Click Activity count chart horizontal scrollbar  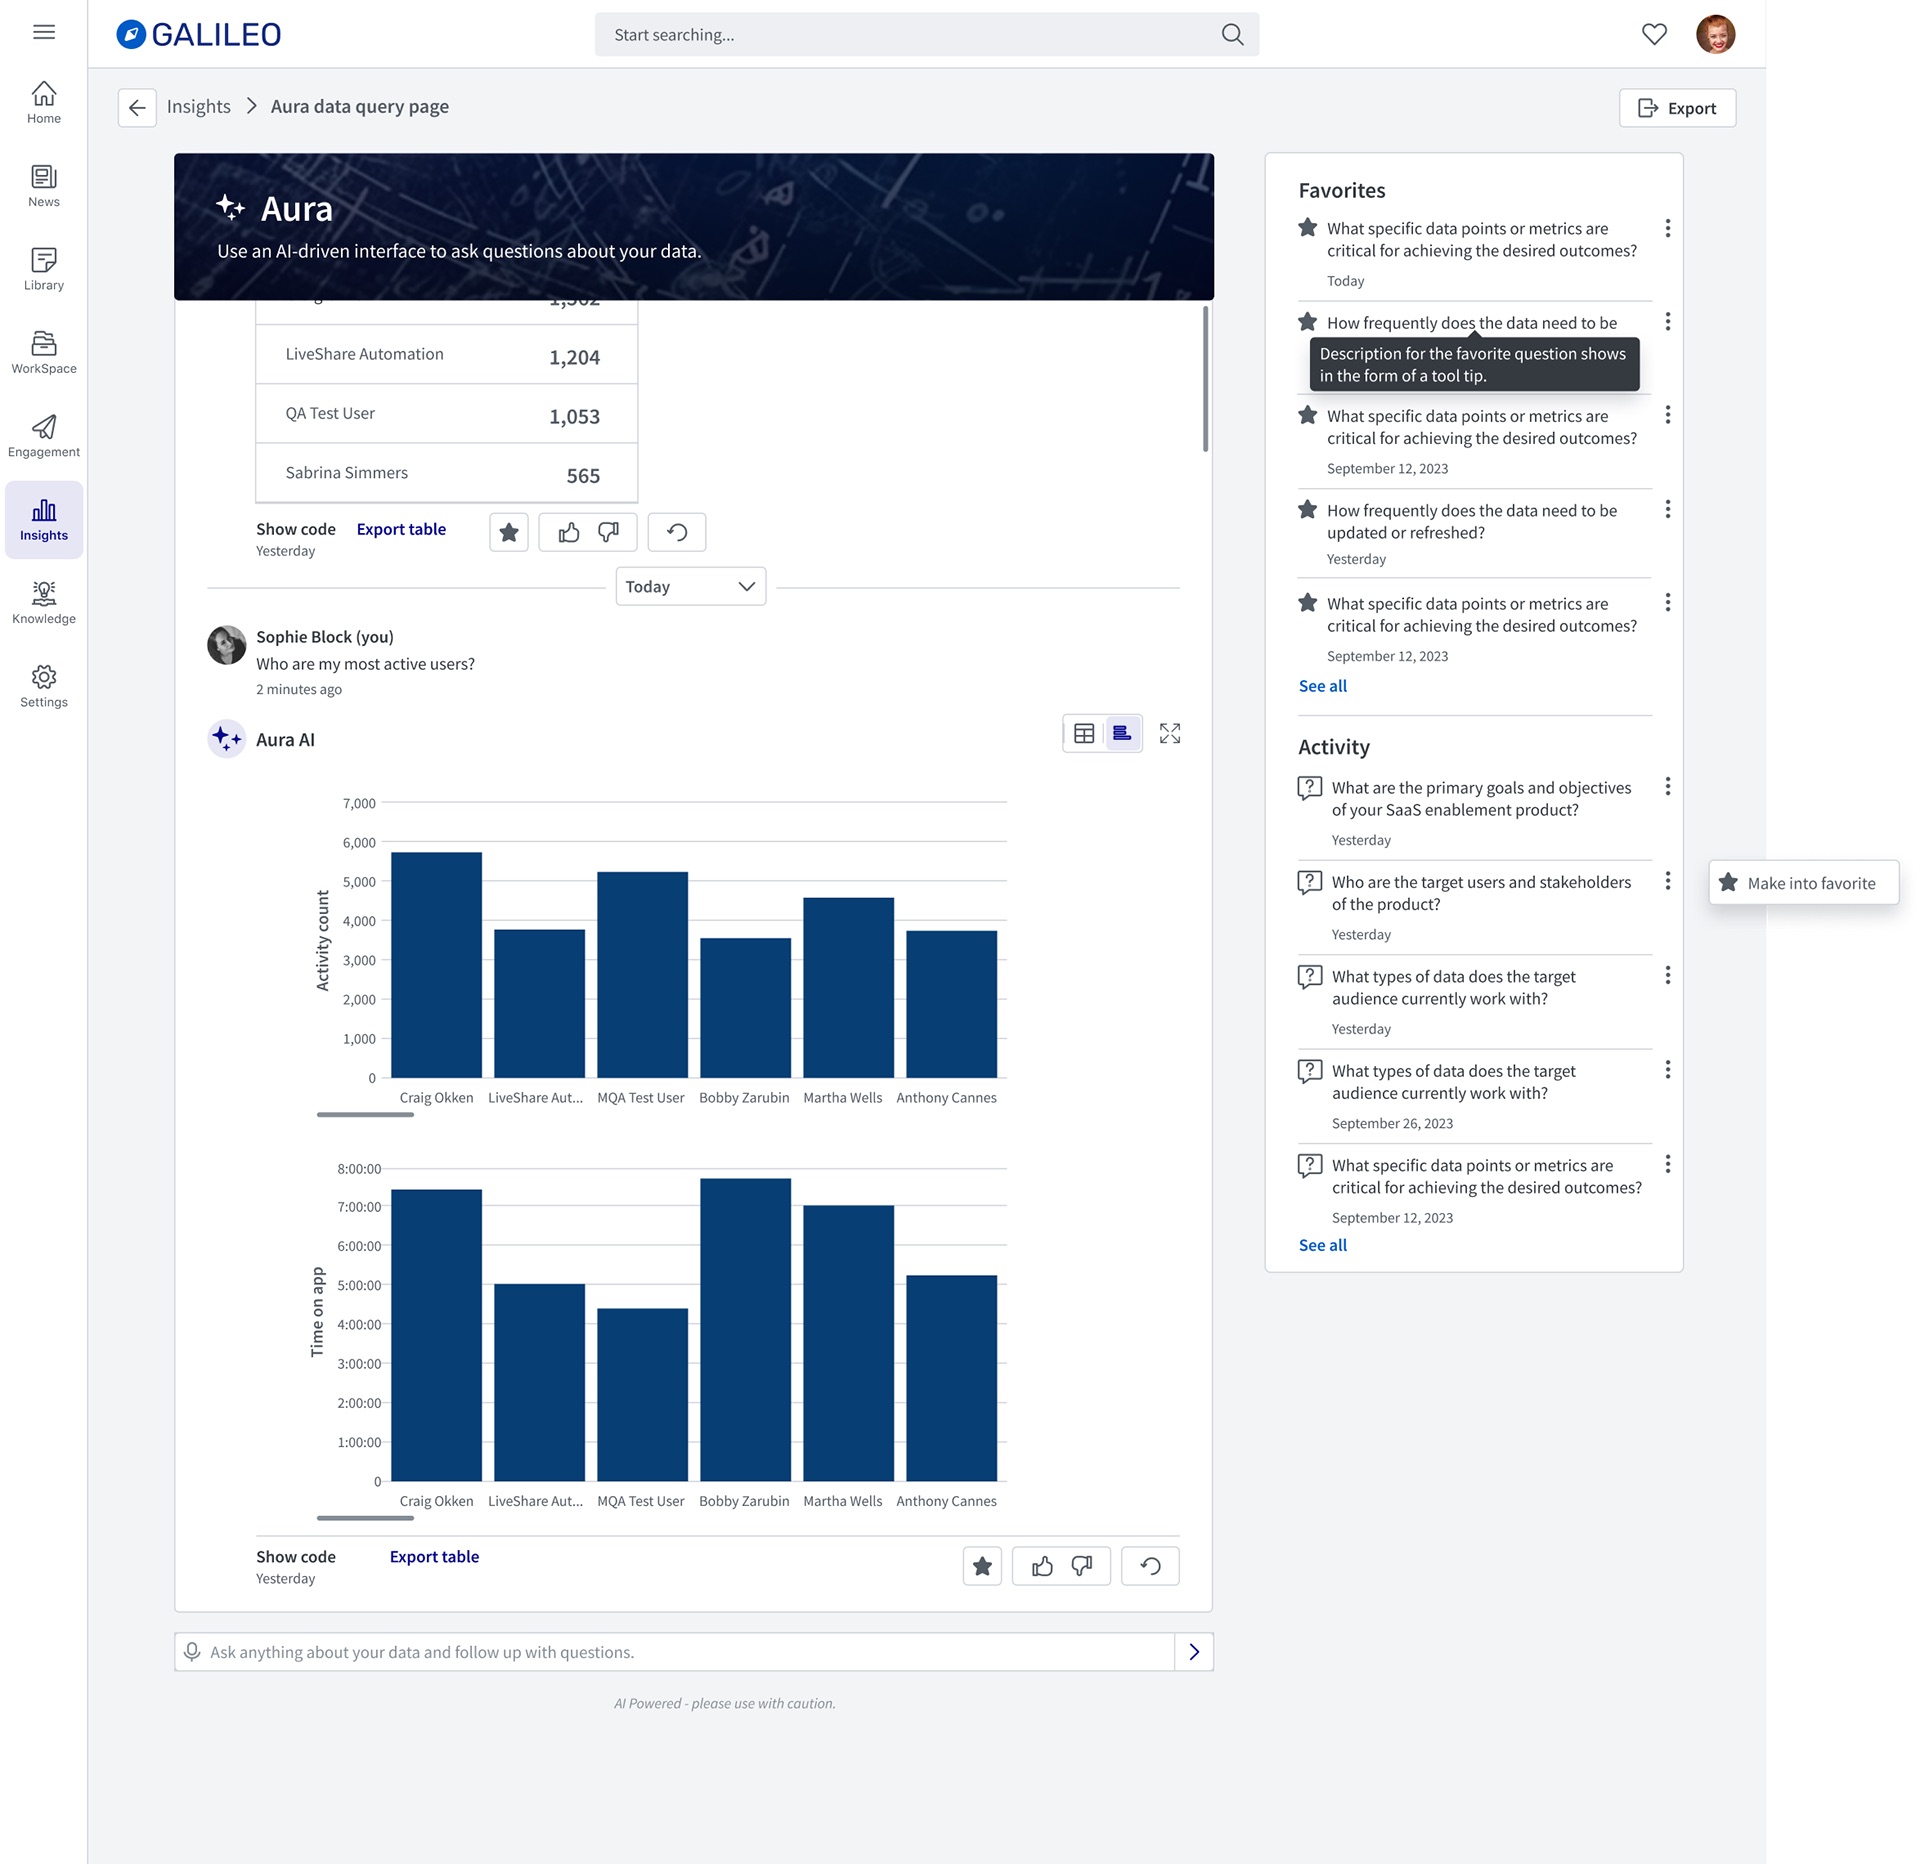pyautogui.click(x=365, y=1114)
